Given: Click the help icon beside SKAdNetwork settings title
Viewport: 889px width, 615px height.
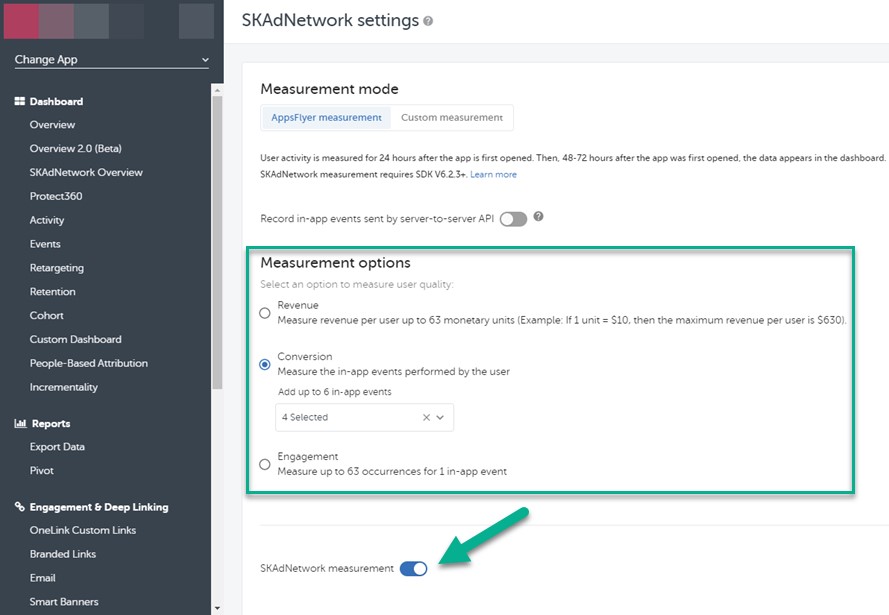Looking at the screenshot, I should pyautogui.click(x=429, y=21).
